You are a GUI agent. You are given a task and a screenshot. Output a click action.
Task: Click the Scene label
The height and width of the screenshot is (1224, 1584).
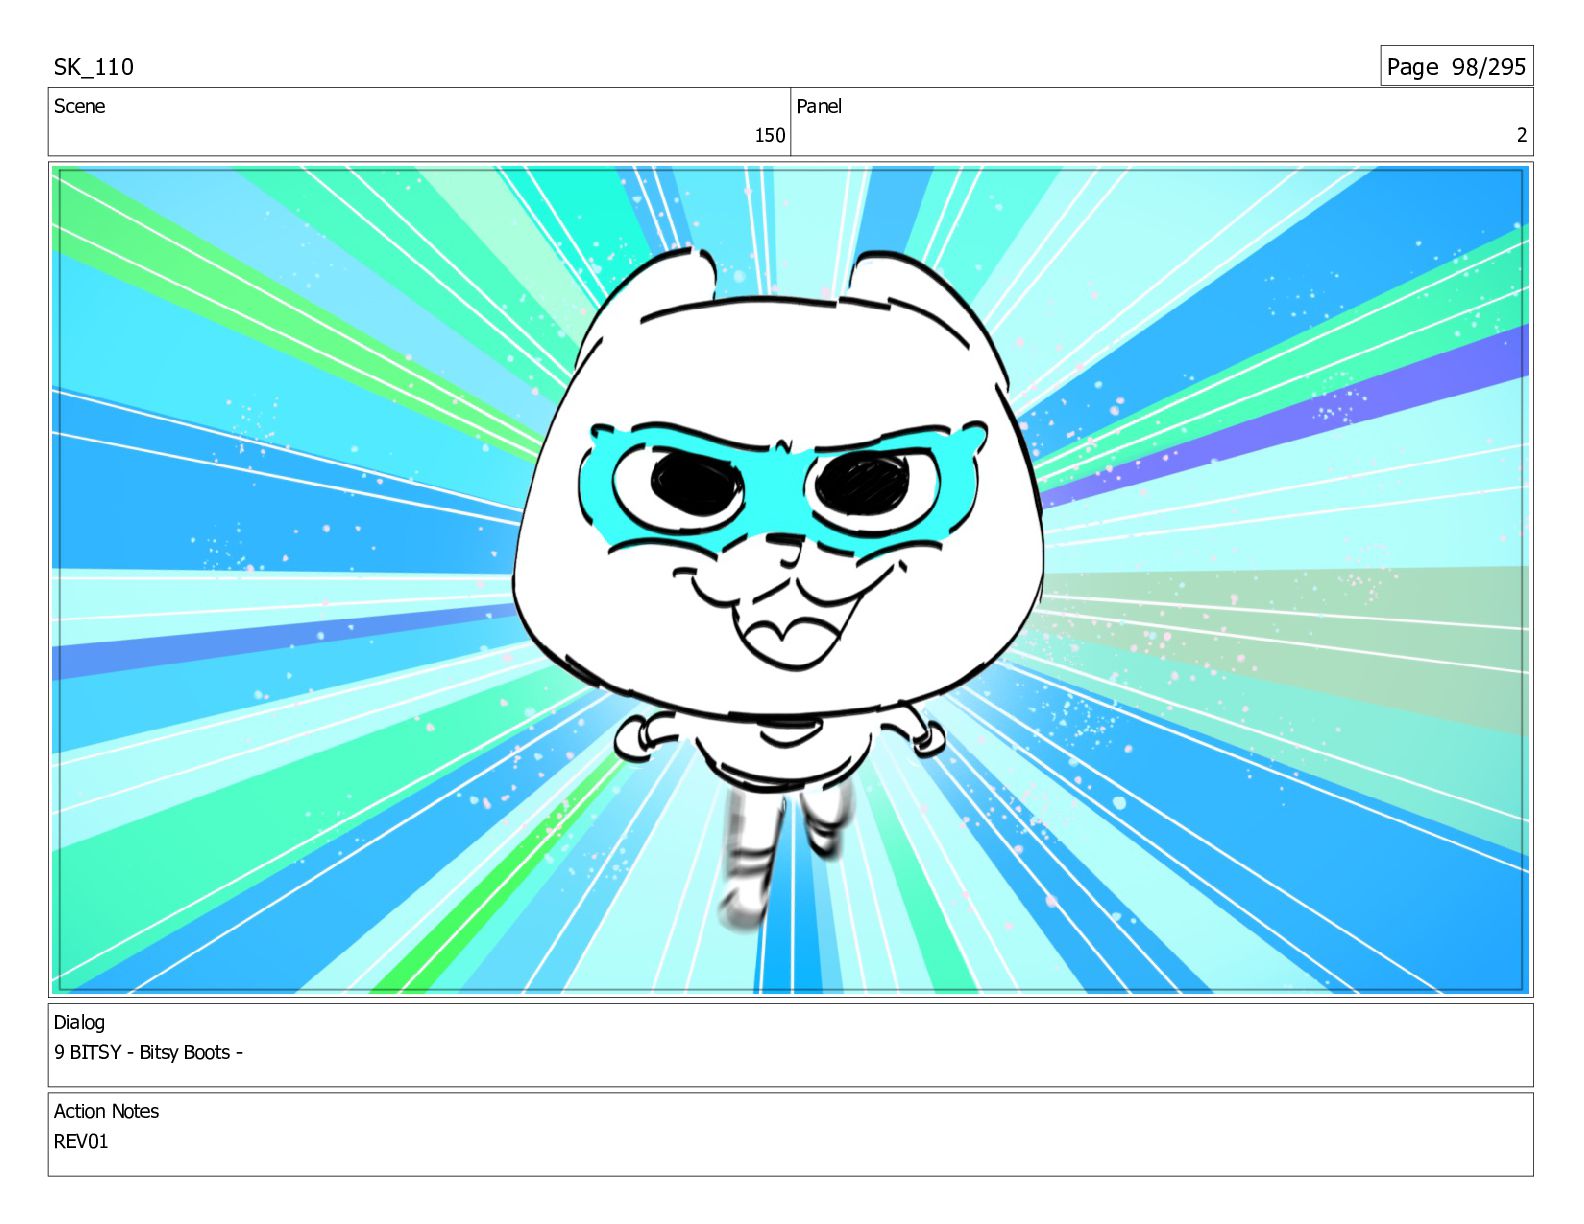click(79, 106)
